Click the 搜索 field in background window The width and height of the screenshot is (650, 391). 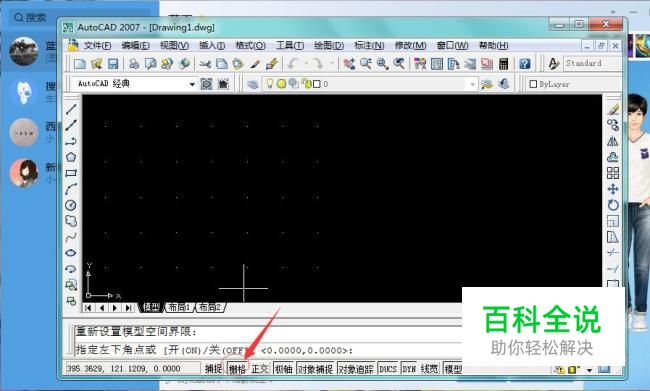[79, 17]
